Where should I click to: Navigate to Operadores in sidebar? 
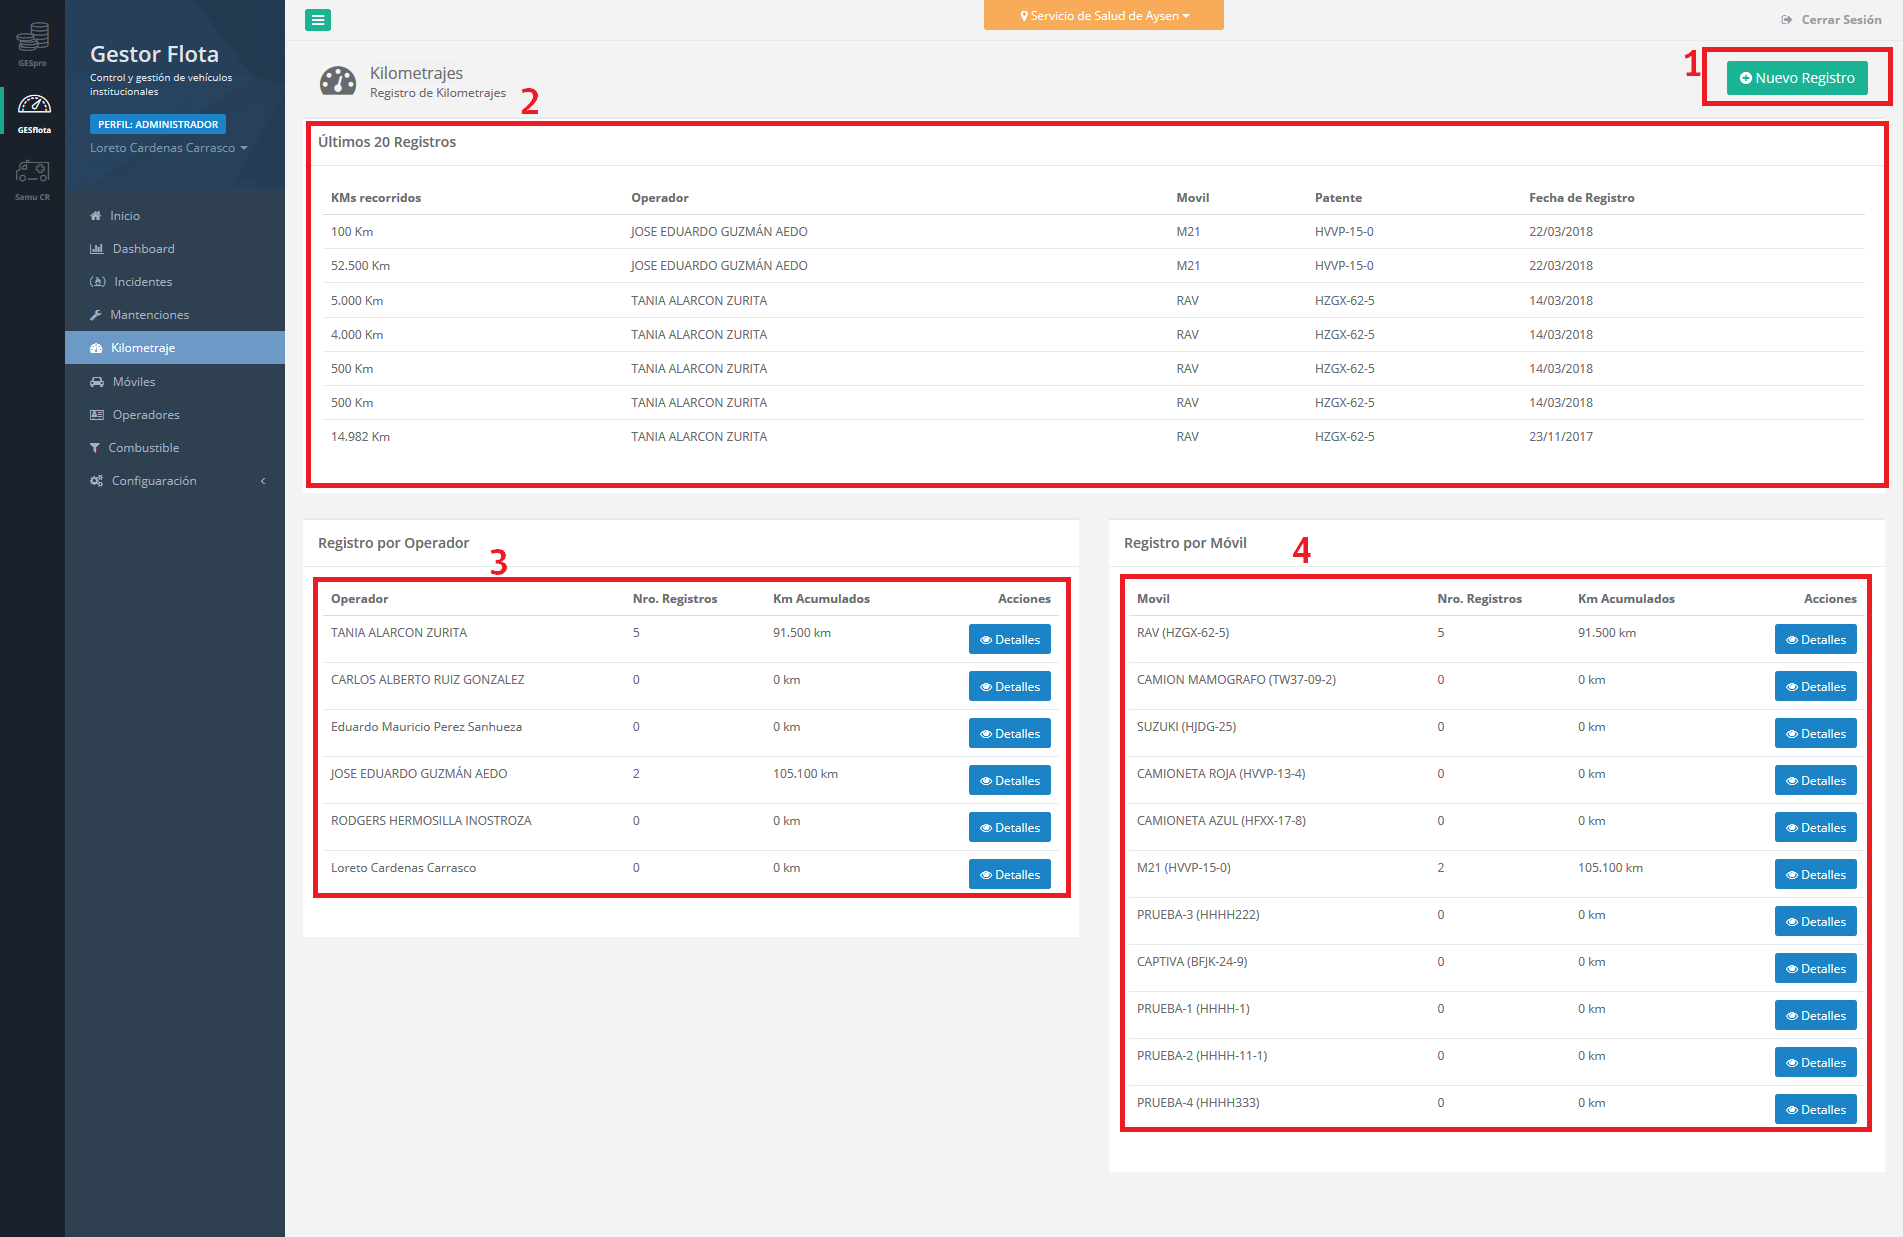146,415
